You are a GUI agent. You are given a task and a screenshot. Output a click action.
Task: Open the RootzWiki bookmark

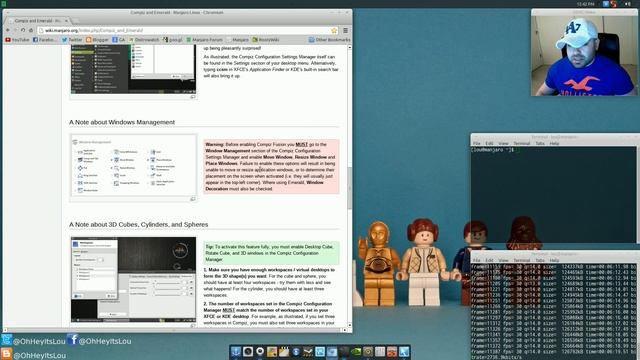point(266,40)
